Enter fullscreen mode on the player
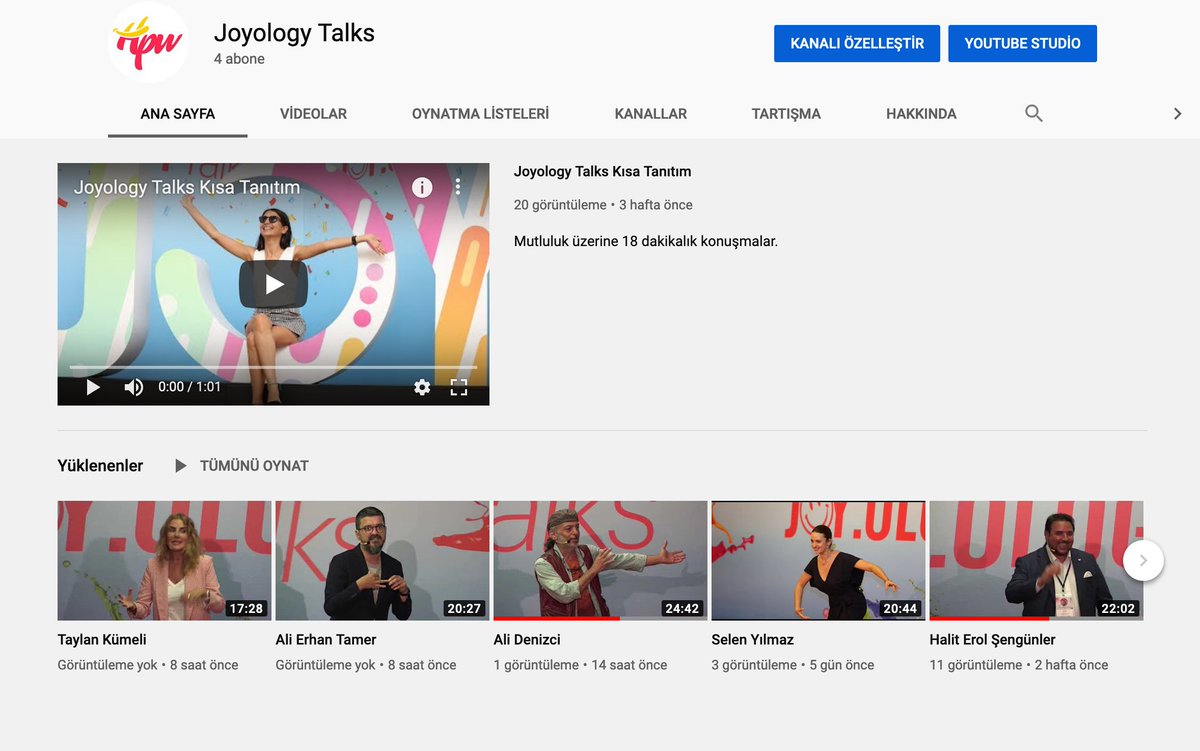This screenshot has height=751, width=1200. click(x=459, y=387)
